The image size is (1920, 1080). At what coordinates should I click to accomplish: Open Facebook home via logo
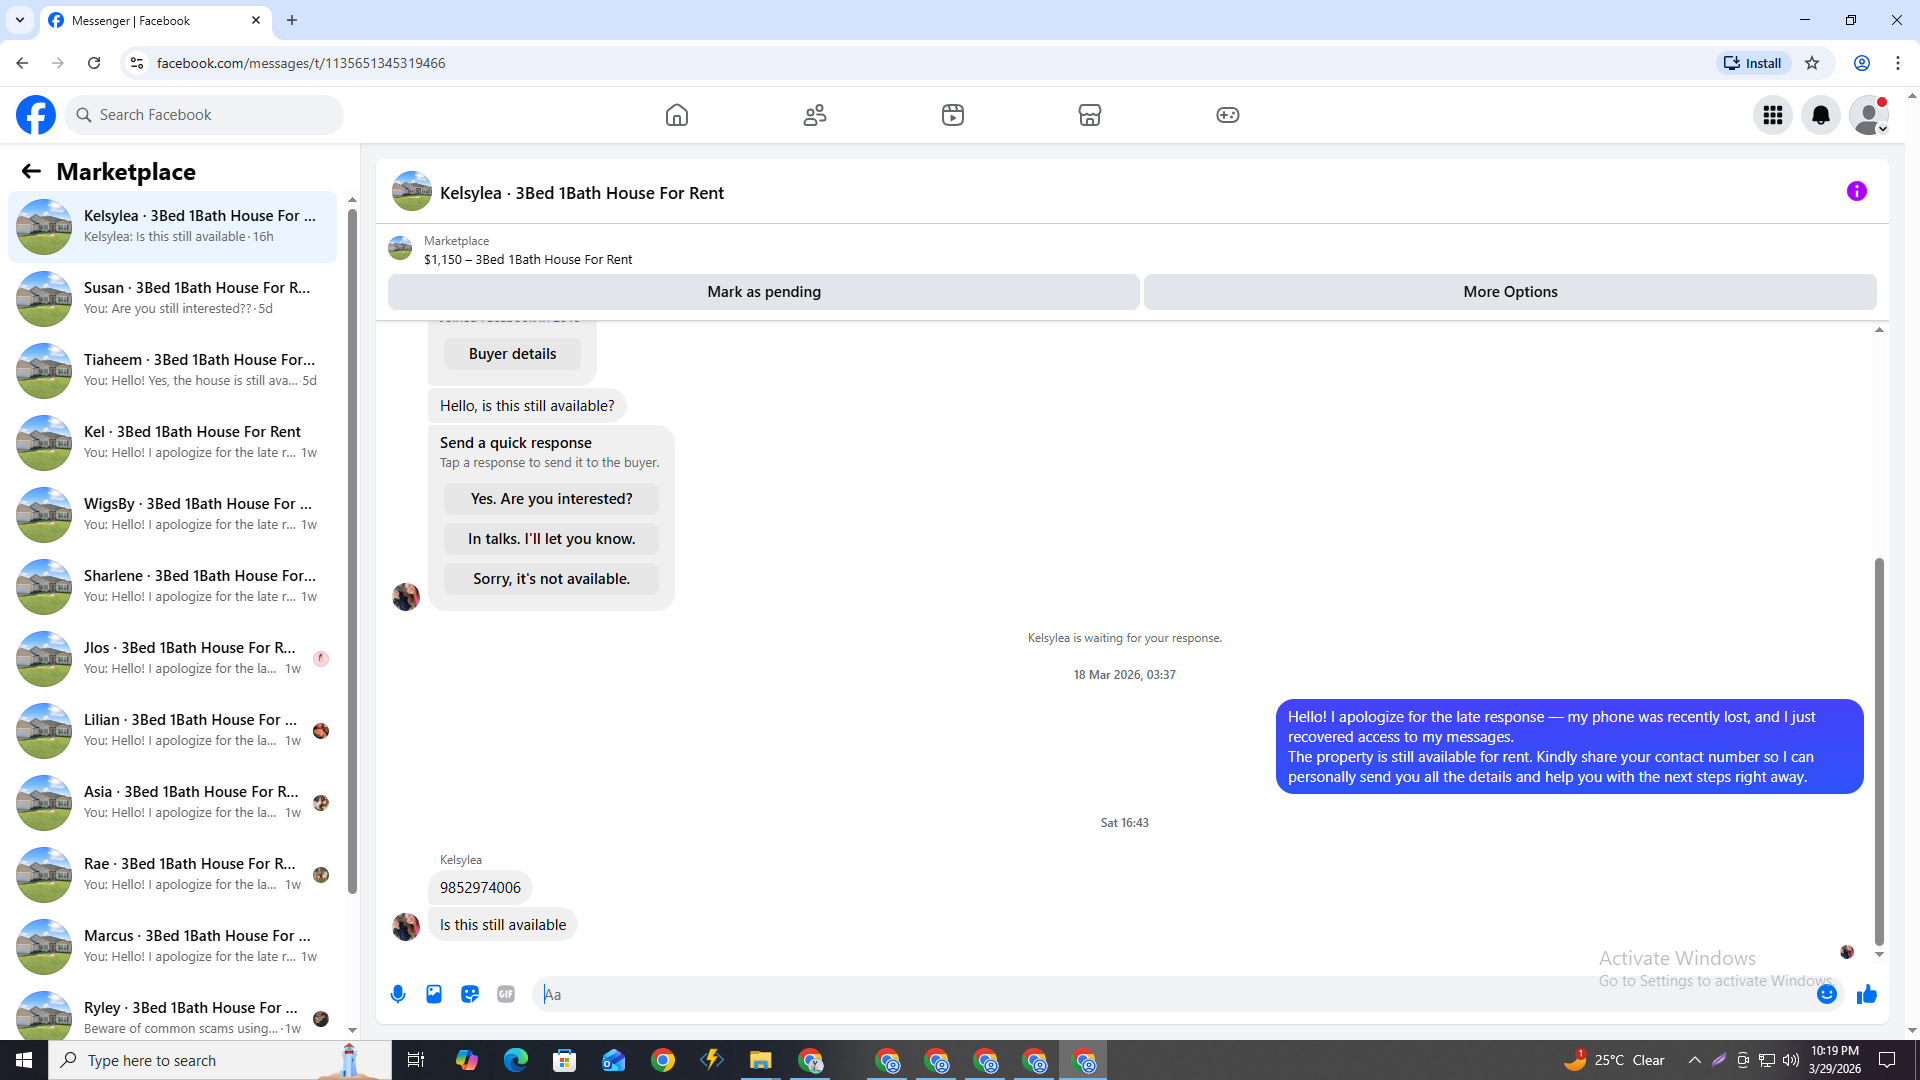pyautogui.click(x=36, y=115)
